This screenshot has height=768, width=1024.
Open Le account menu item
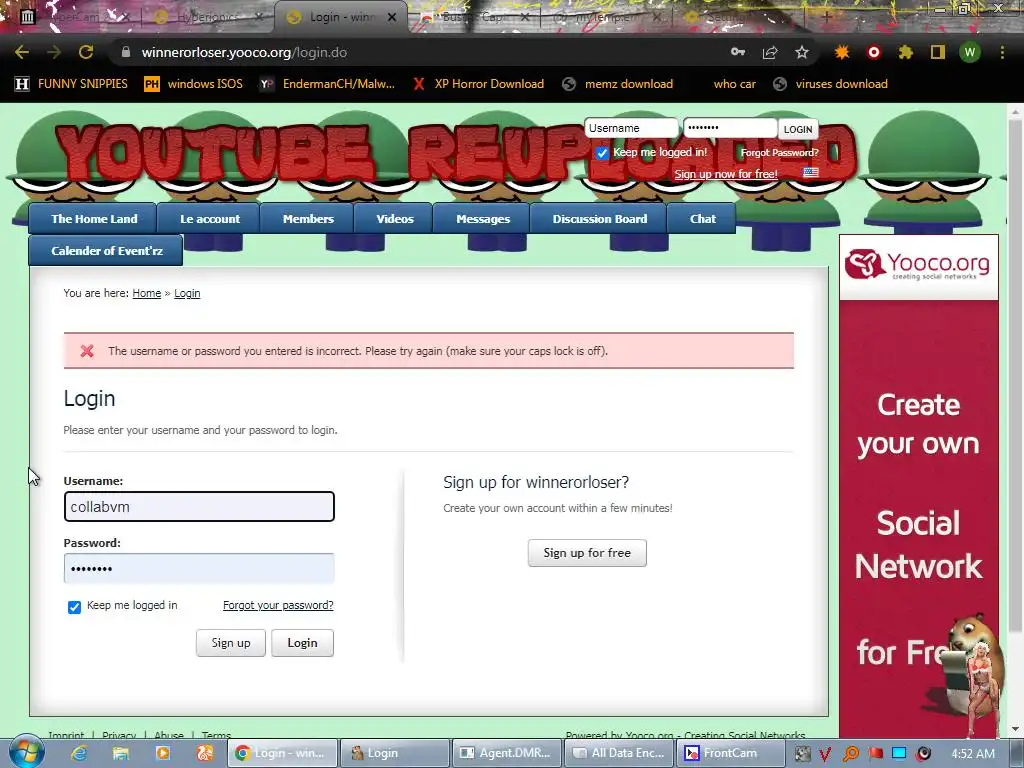[x=210, y=219]
